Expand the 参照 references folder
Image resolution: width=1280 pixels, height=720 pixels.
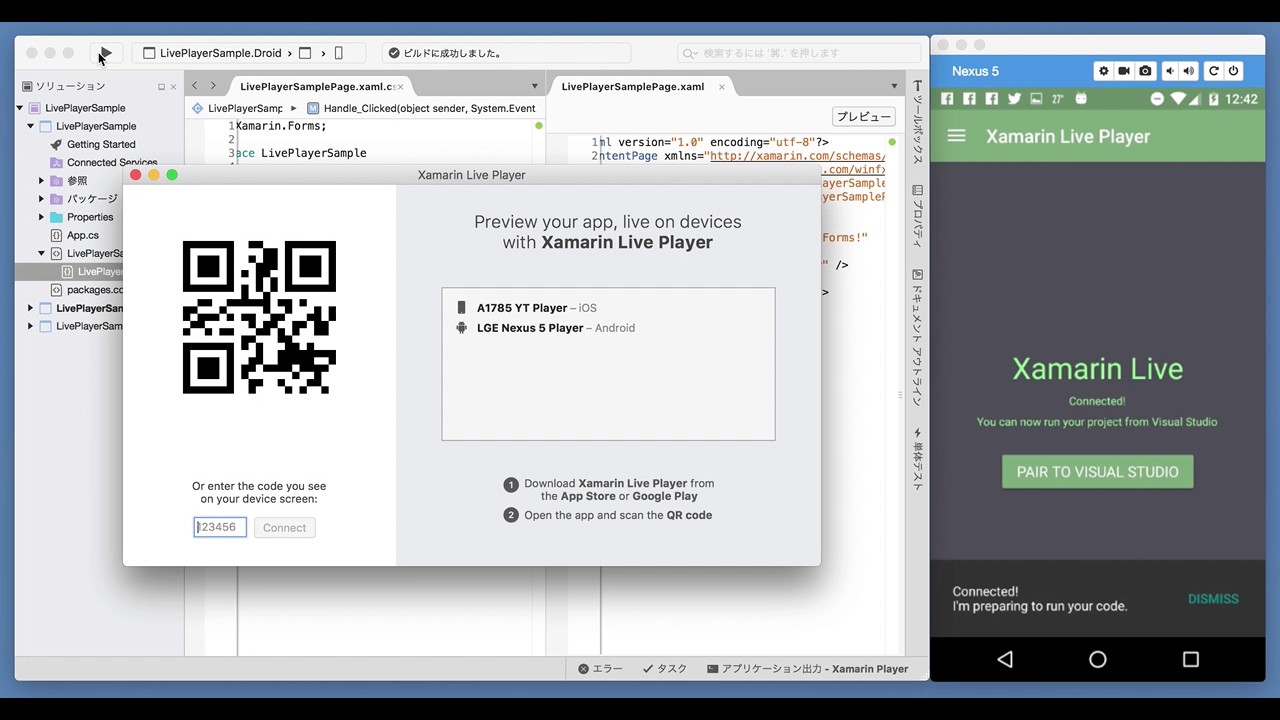[x=42, y=181]
